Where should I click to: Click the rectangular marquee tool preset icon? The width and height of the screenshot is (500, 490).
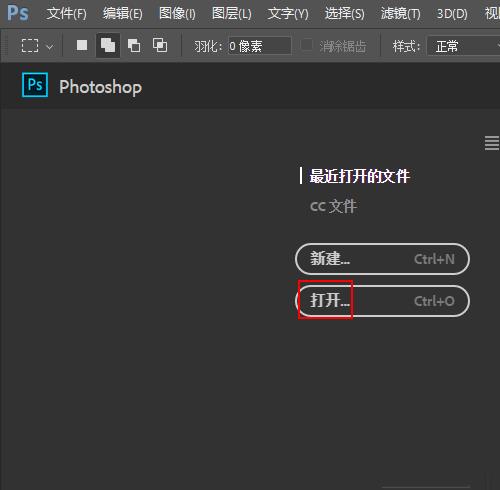click(x=30, y=46)
